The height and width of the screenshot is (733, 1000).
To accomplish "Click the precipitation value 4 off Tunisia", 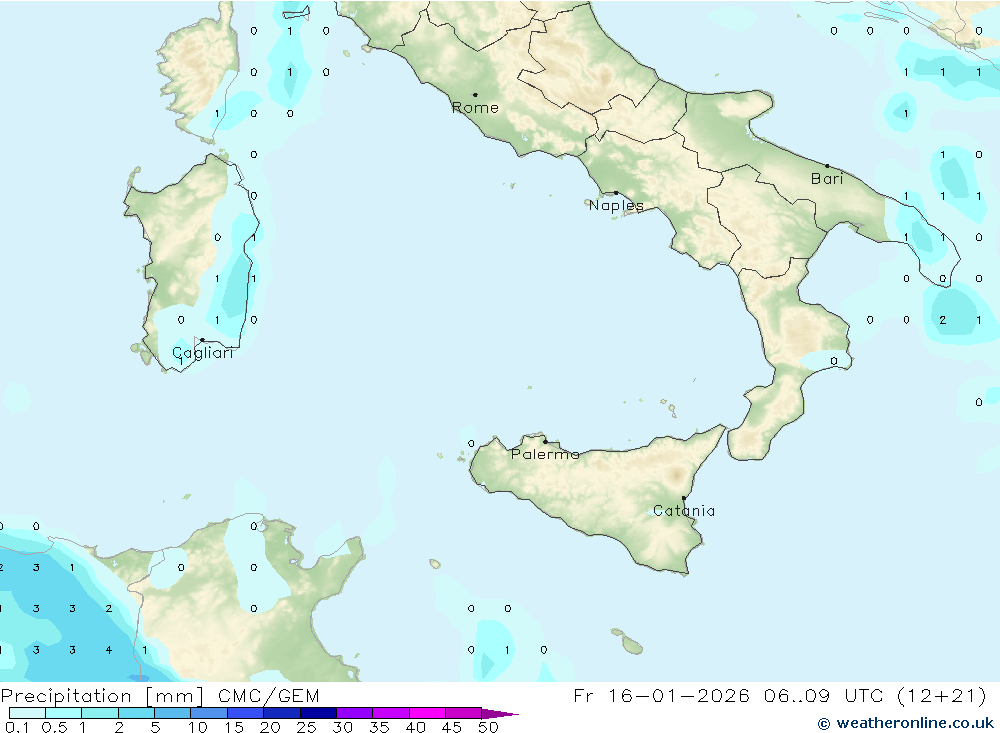I will 109,650.
